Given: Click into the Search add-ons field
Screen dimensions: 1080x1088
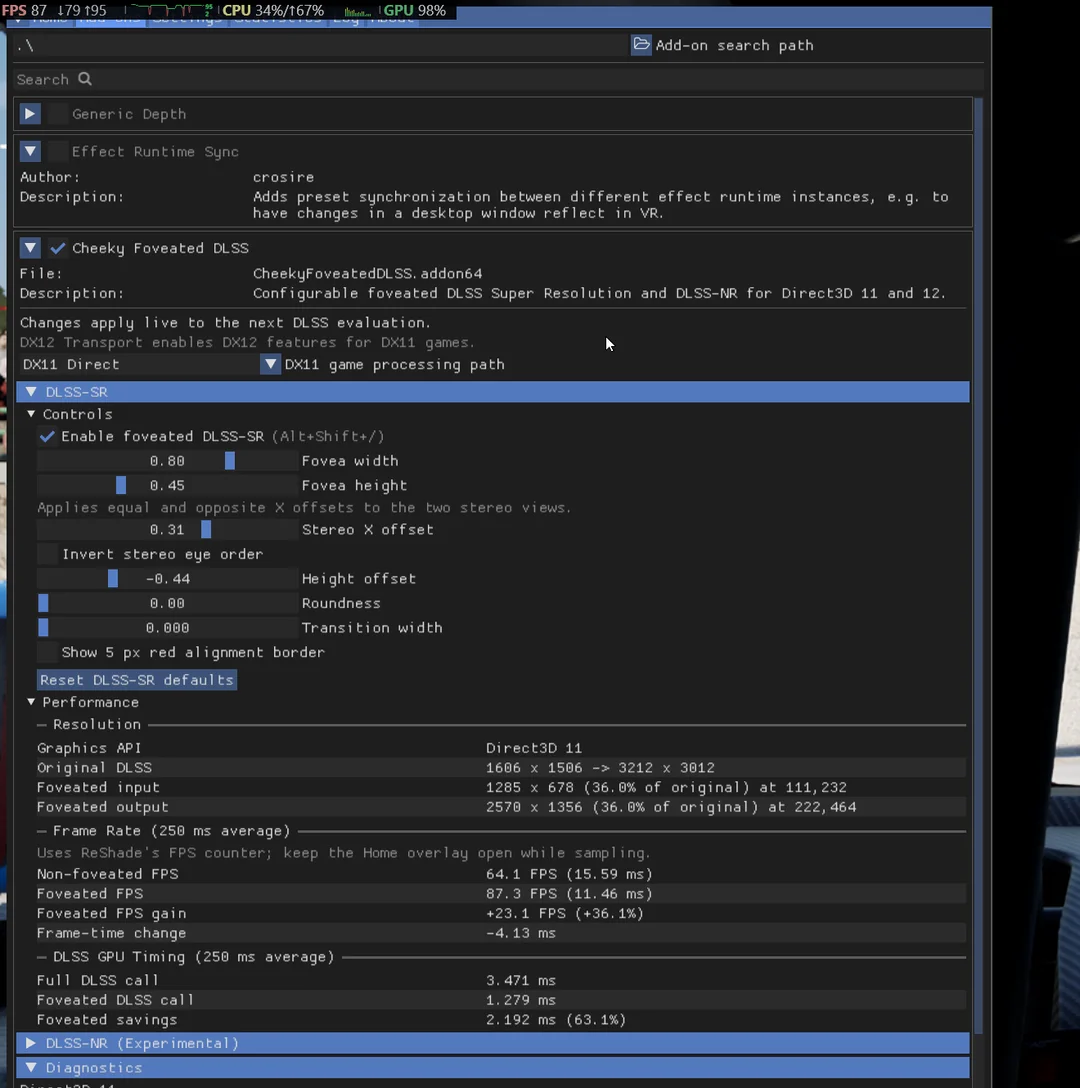Looking at the screenshot, I should coord(498,79).
